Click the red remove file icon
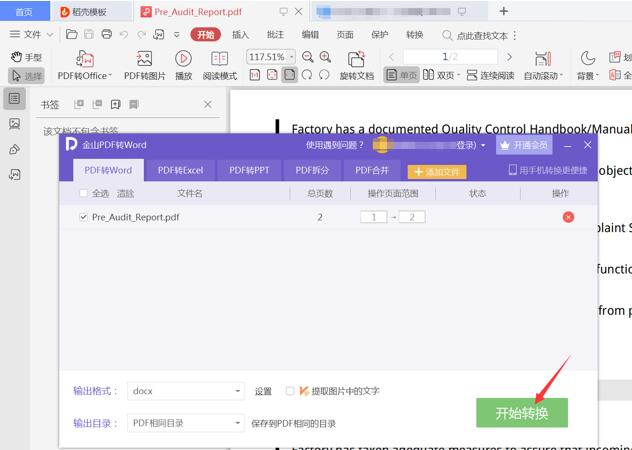 tap(568, 217)
